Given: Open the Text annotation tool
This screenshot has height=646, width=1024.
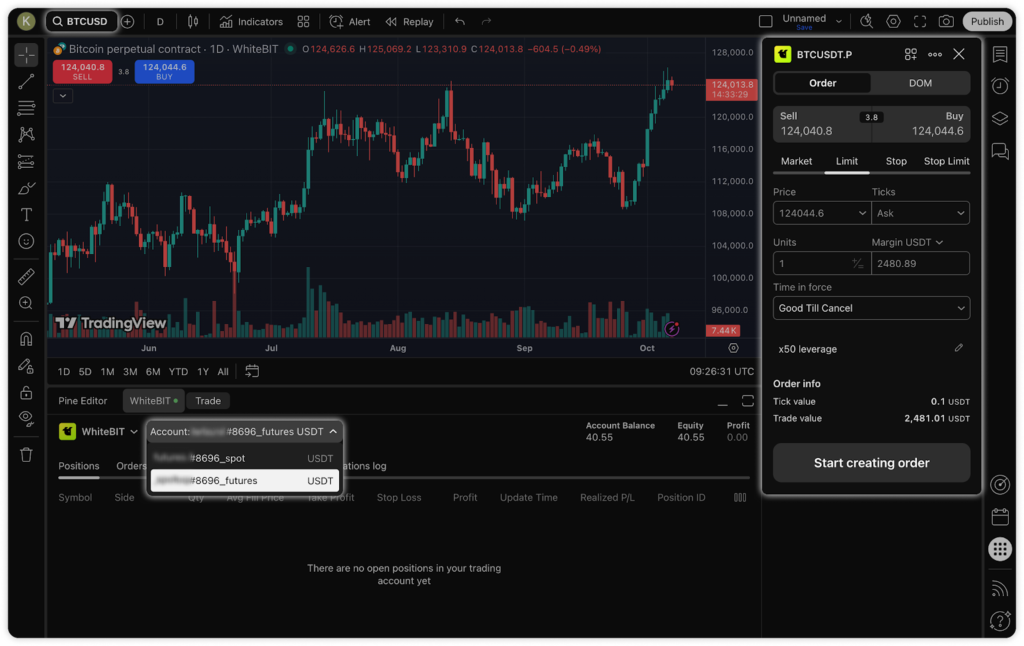Looking at the screenshot, I should [x=25, y=213].
